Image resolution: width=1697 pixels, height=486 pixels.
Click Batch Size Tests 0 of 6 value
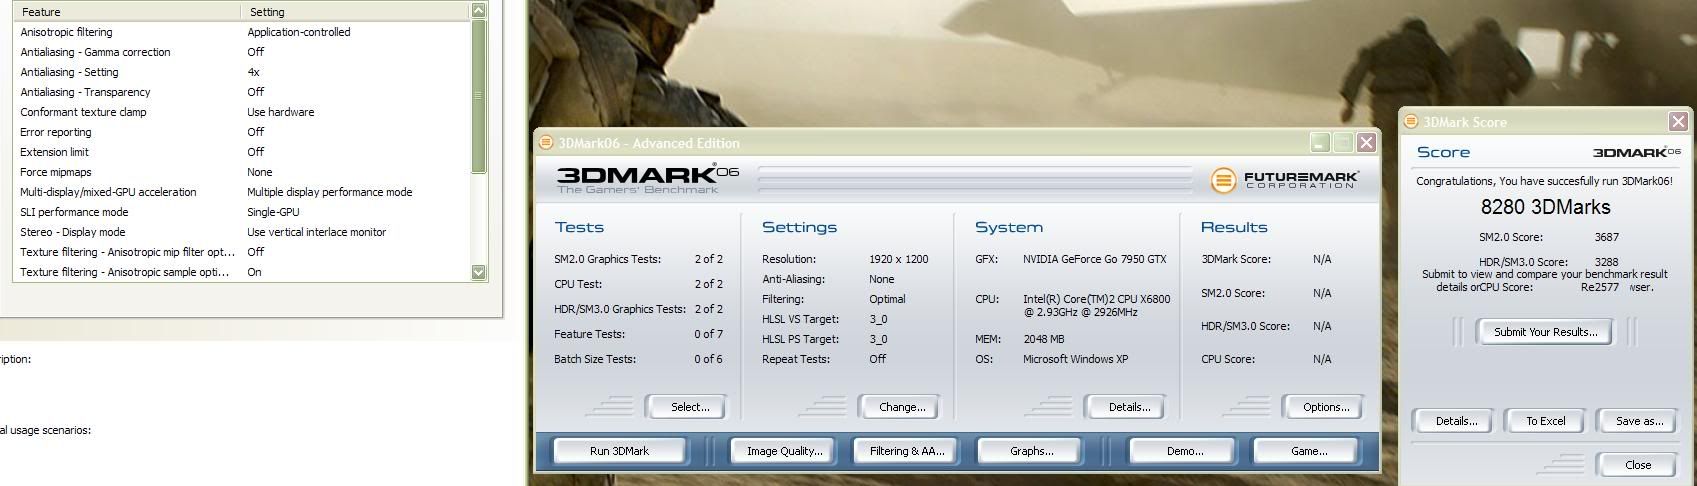[708, 359]
